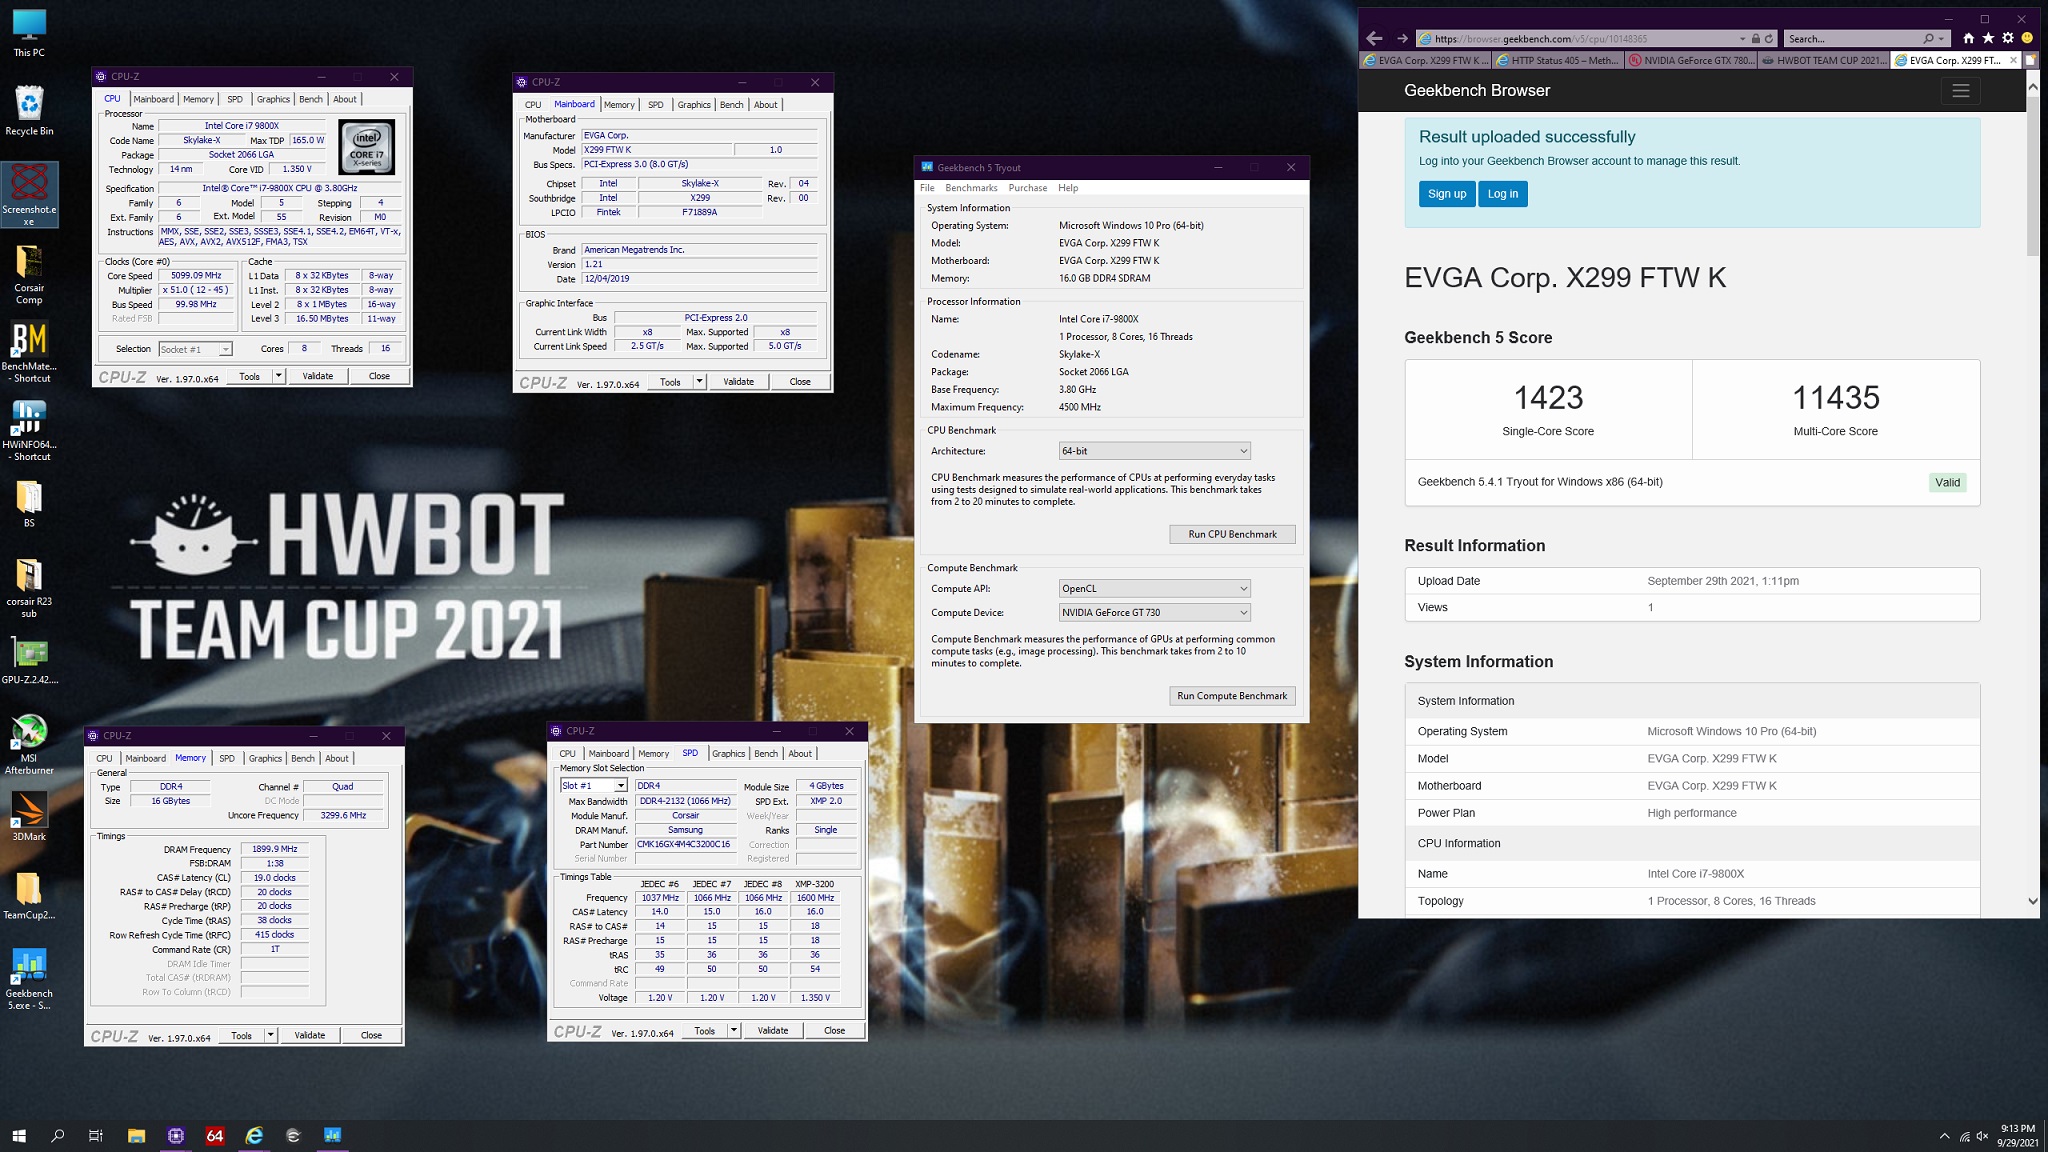The width and height of the screenshot is (2048, 1152).
Task: Open taskbar search
Action: pos(58,1135)
